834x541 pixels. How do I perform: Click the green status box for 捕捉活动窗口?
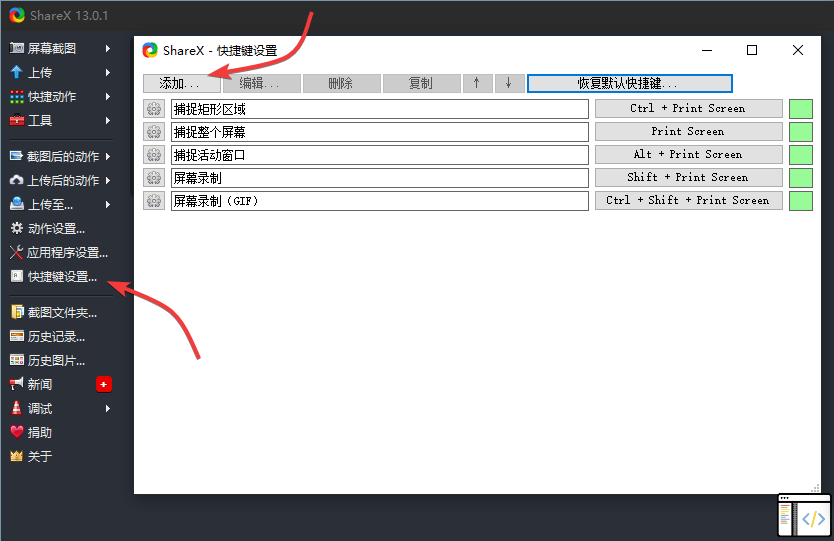coord(800,155)
